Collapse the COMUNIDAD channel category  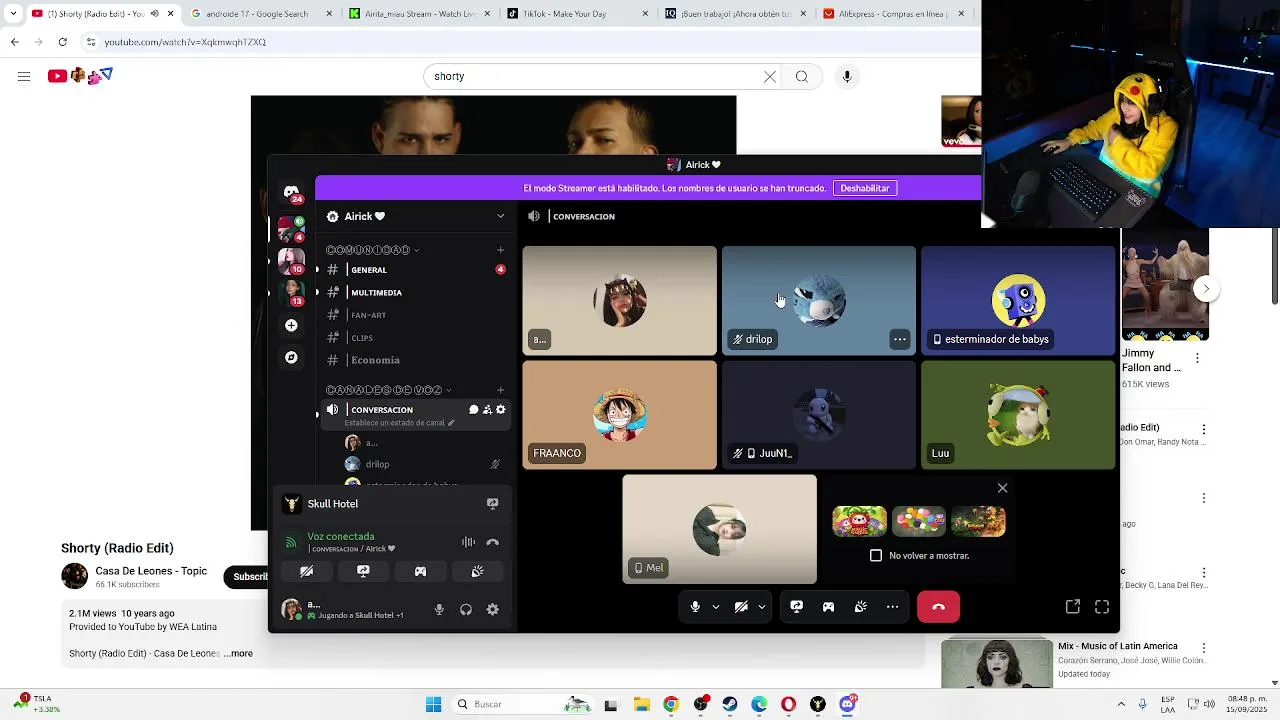click(372, 250)
